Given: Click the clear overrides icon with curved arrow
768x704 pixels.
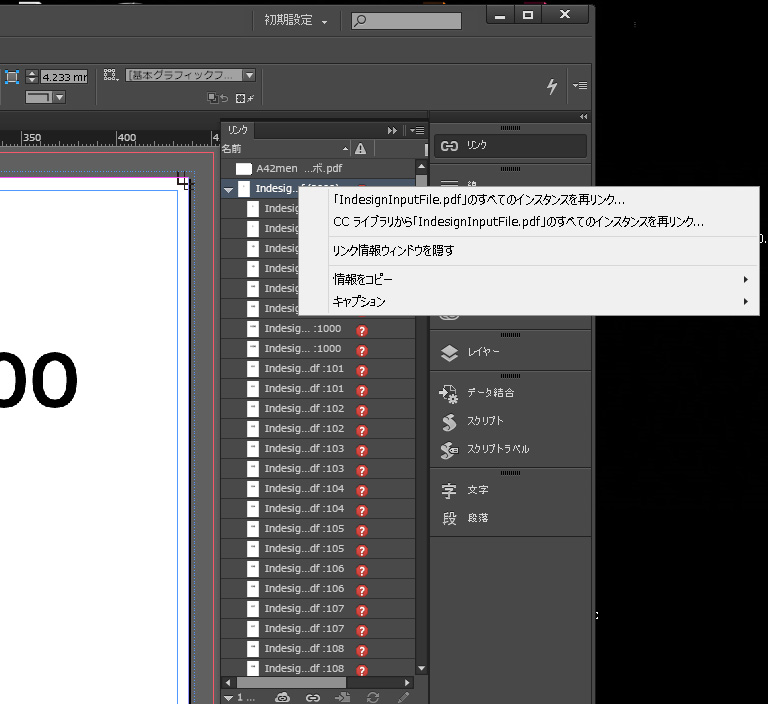Looking at the screenshot, I should (218, 98).
